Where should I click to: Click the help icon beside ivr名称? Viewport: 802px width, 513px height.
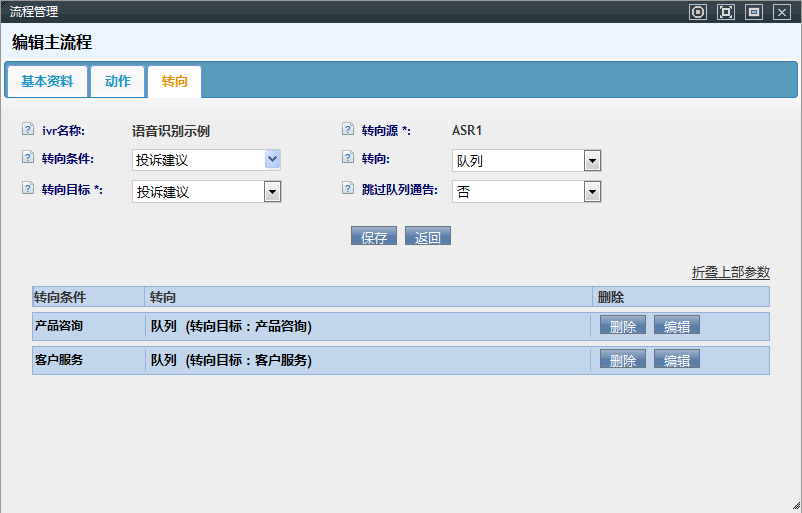[27, 129]
